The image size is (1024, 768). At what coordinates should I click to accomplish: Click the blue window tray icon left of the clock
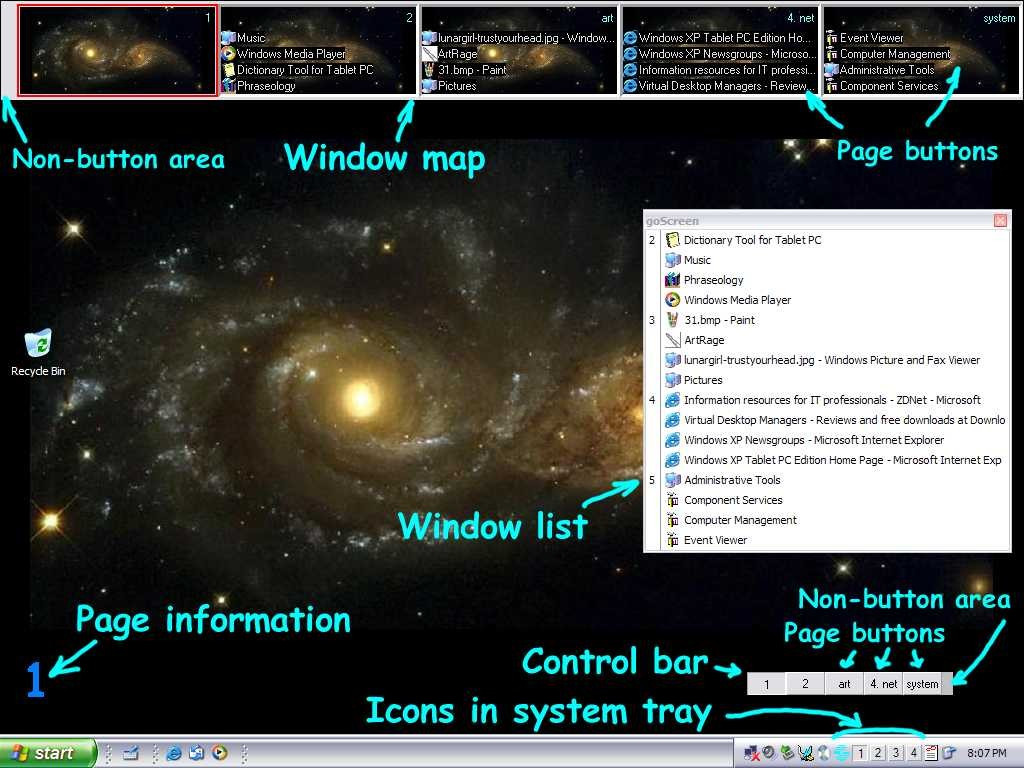tap(949, 754)
